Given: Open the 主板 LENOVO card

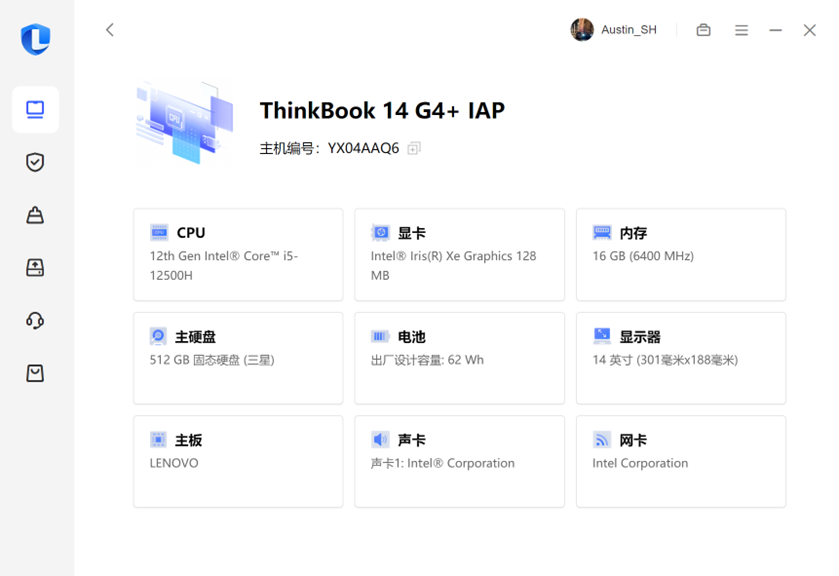Looking at the screenshot, I should pos(238,461).
